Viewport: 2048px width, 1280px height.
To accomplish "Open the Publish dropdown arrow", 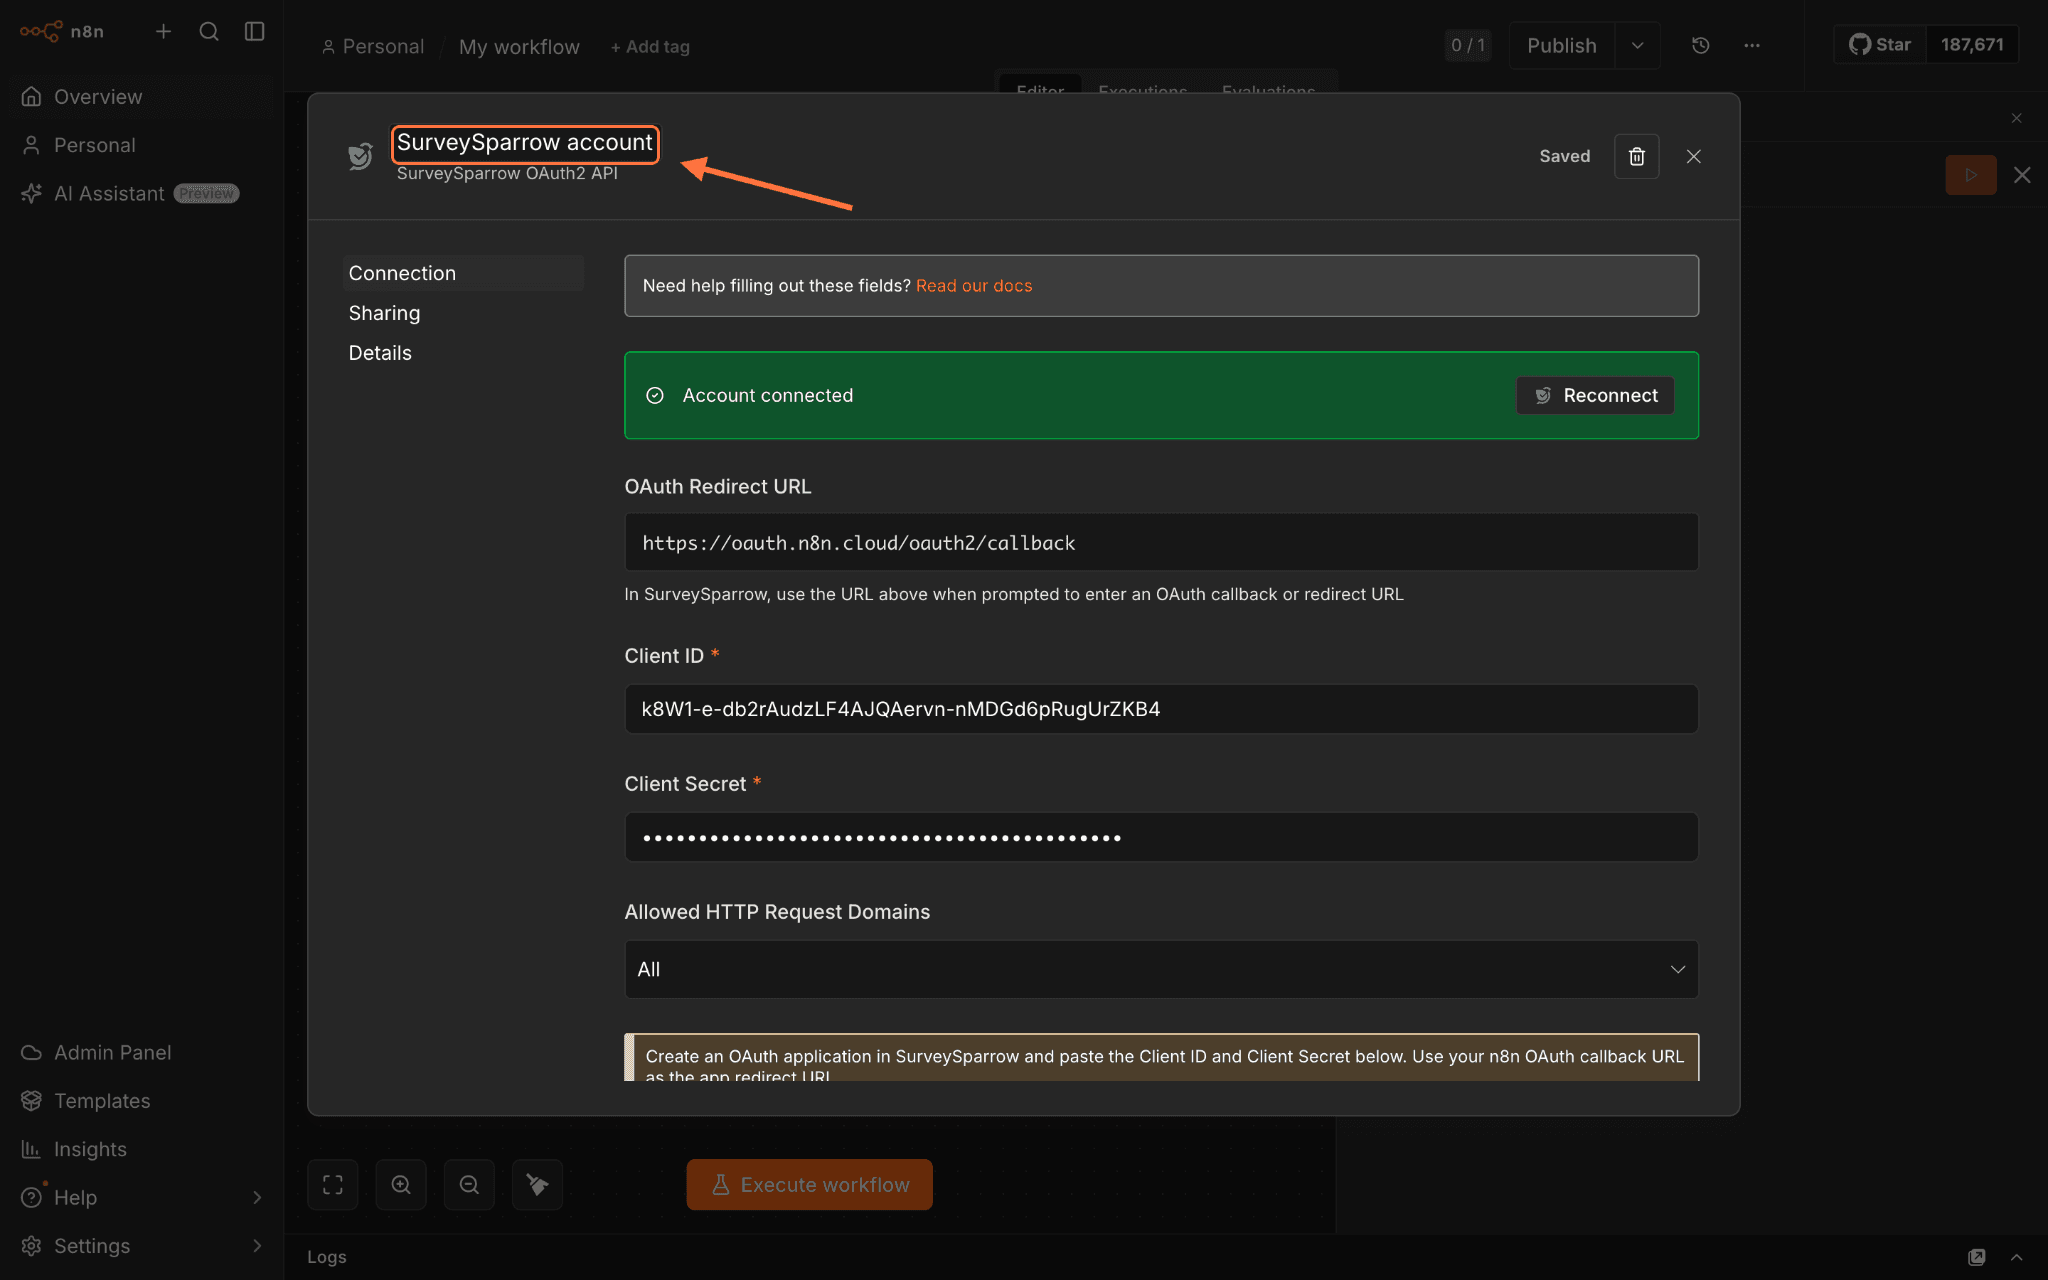I will pos(1638,45).
